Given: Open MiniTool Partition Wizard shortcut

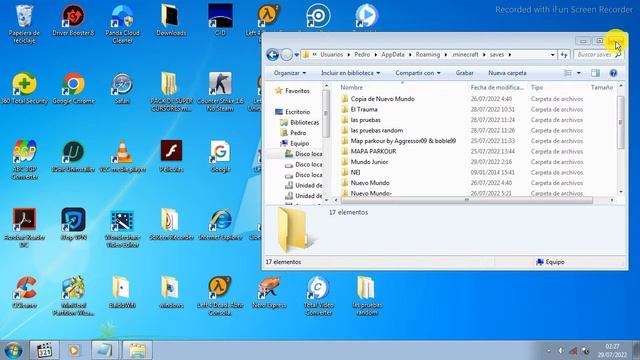Looking at the screenshot, I should (73, 296).
